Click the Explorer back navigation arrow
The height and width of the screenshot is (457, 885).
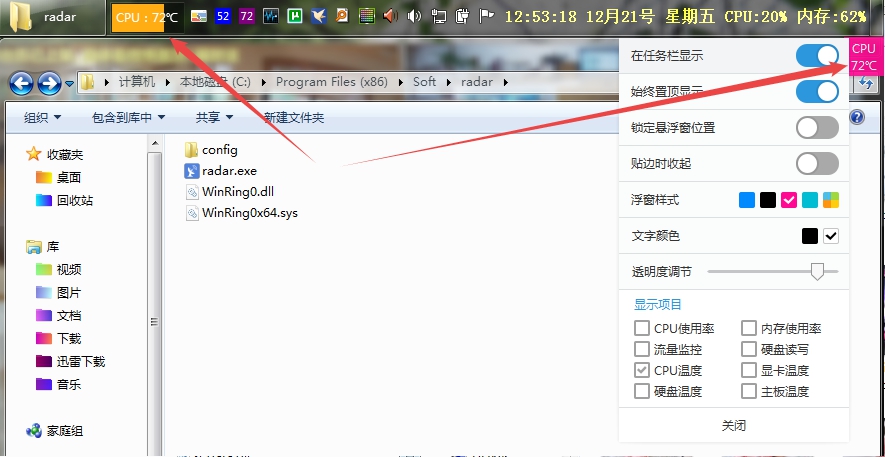point(21,83)
